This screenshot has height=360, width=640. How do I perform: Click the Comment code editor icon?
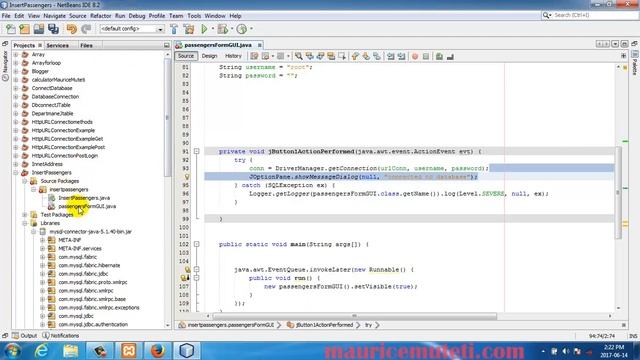(x=439, y=56)
